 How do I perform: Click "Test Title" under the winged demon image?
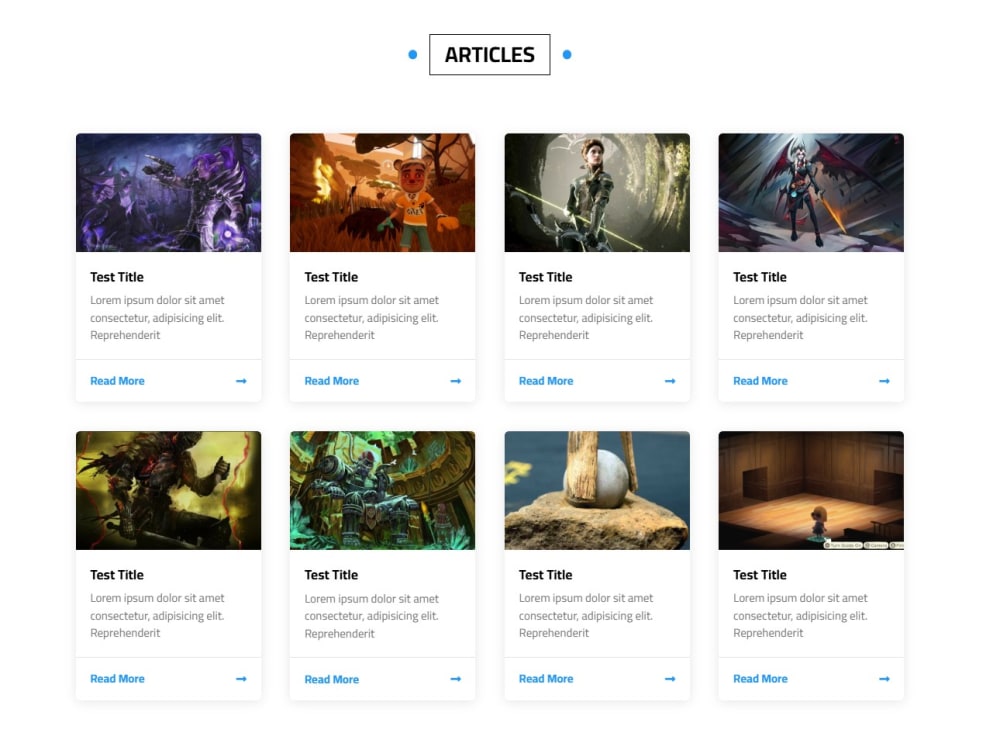coord(760,277)
